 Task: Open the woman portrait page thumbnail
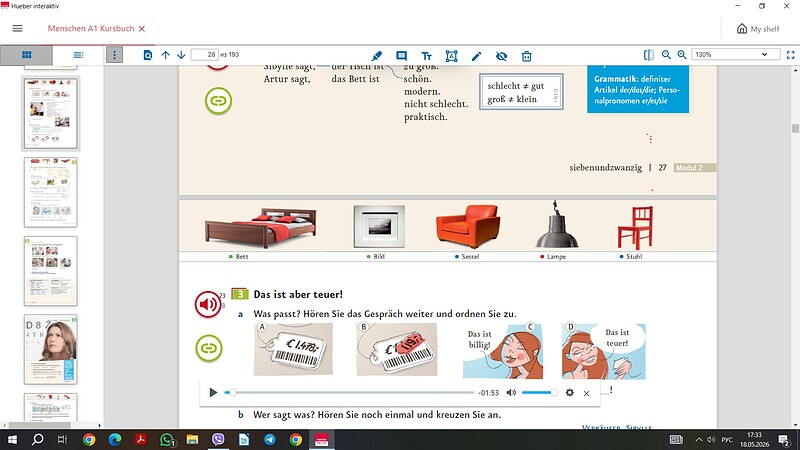click(51, 349)
